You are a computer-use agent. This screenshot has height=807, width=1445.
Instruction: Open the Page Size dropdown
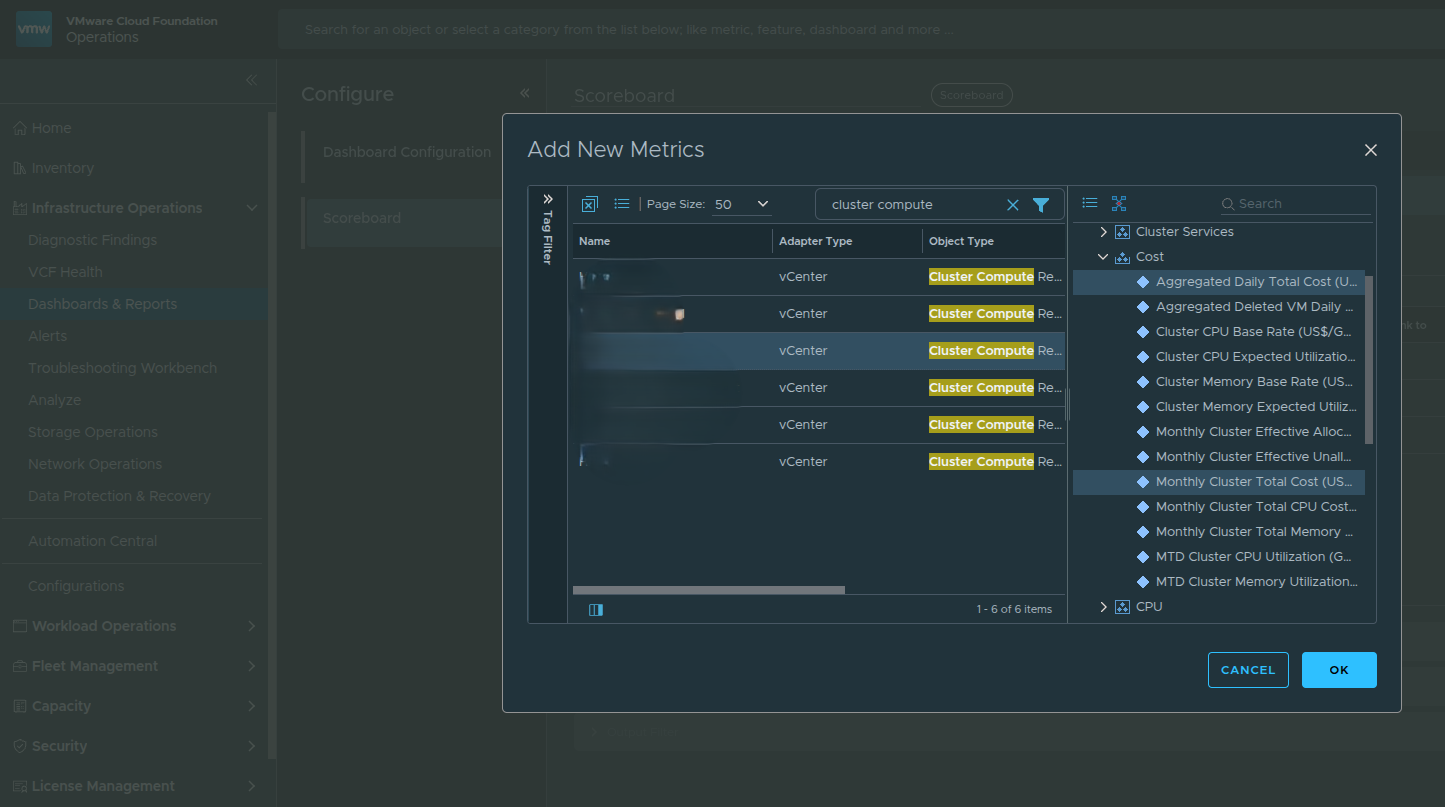[x=741, y=203]
